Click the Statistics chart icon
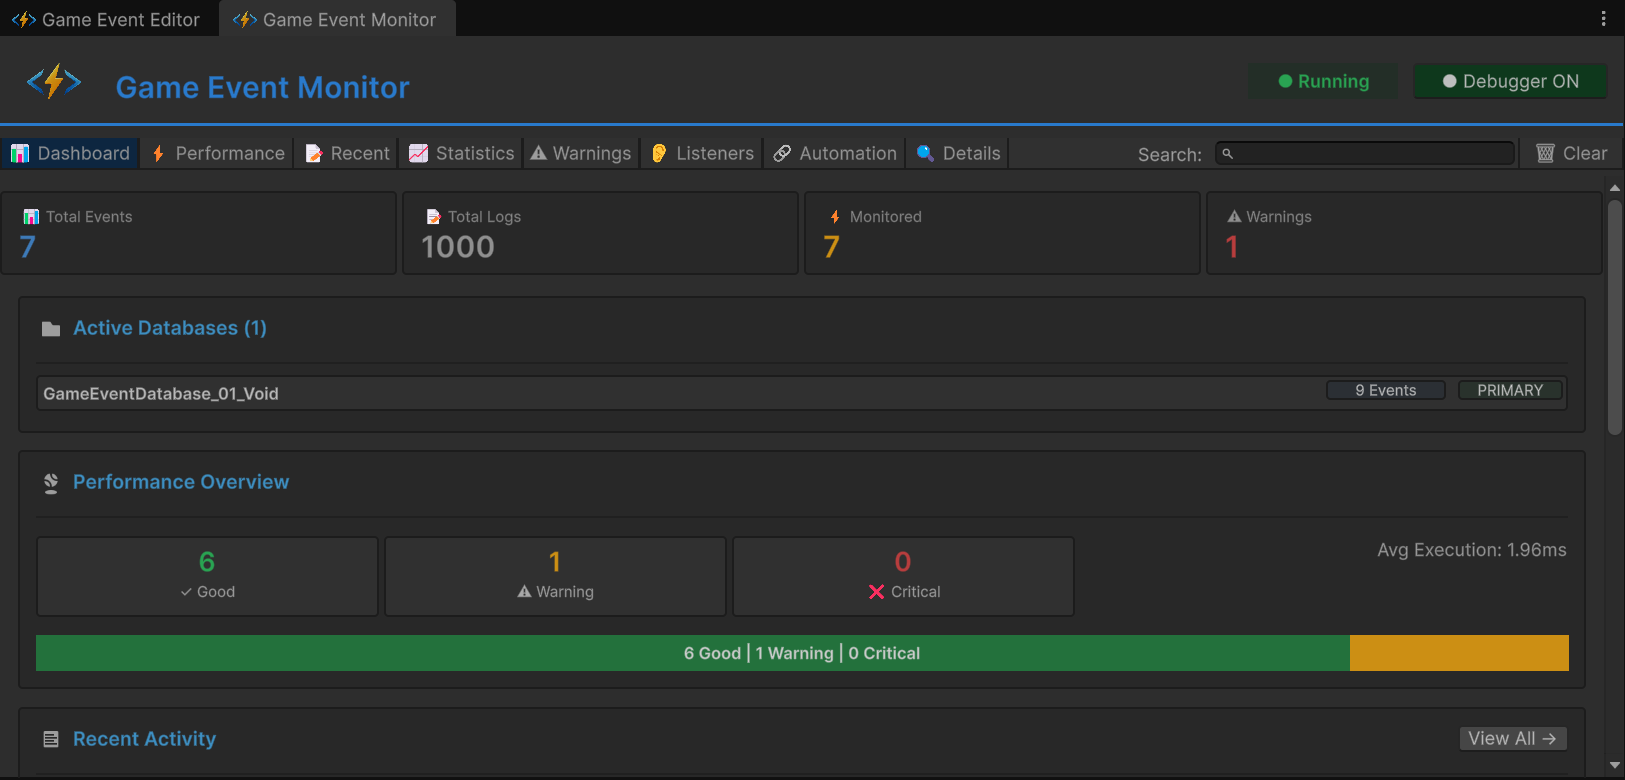 click(419, 153)
